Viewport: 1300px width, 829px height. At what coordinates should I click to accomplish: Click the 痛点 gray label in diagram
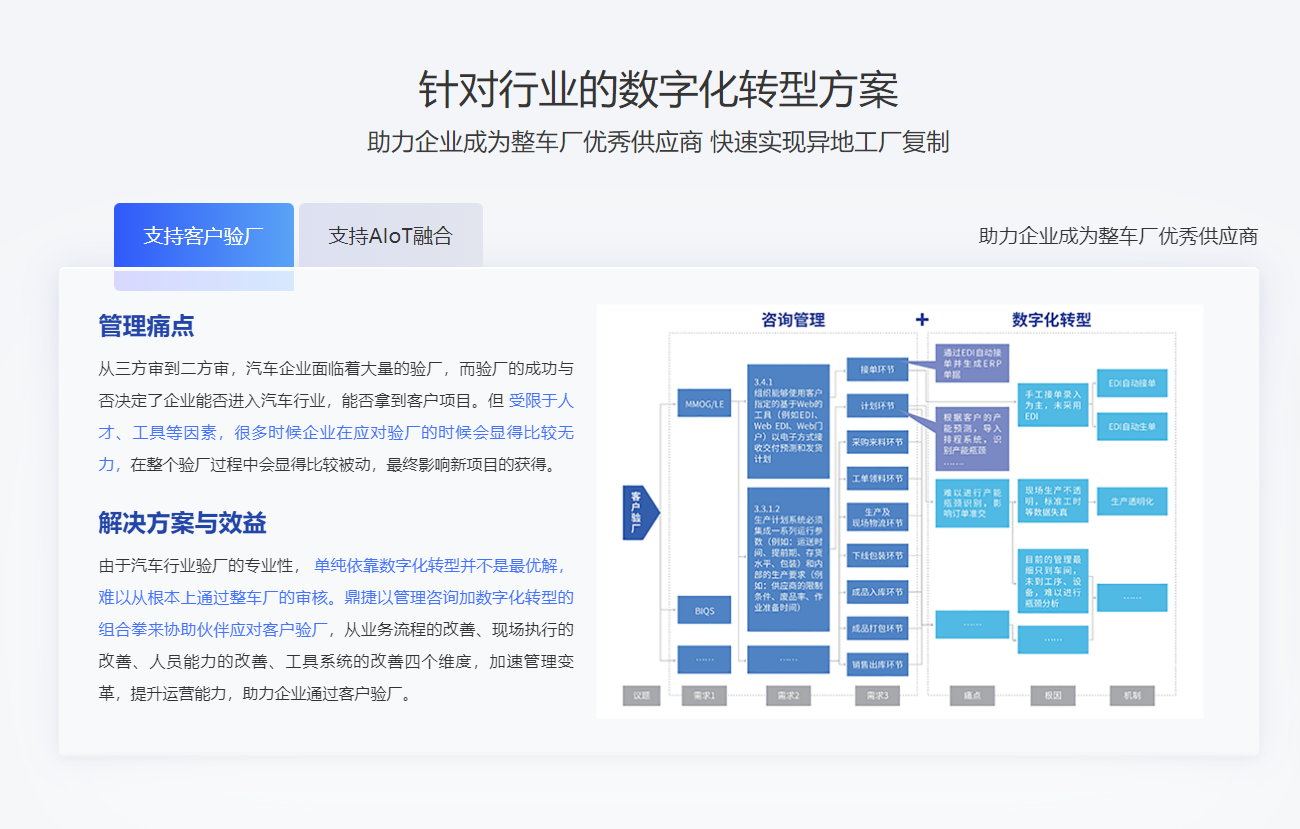(970, 696)
